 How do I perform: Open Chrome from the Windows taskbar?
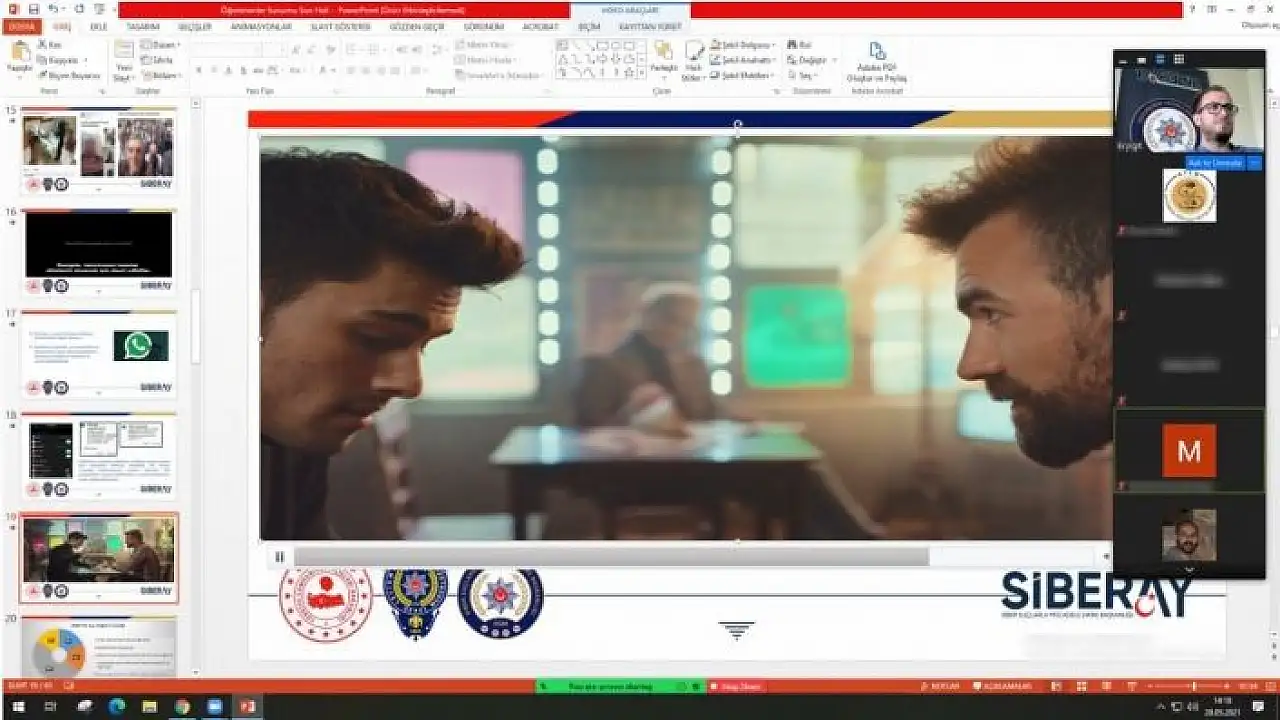(x=181, y=707)
